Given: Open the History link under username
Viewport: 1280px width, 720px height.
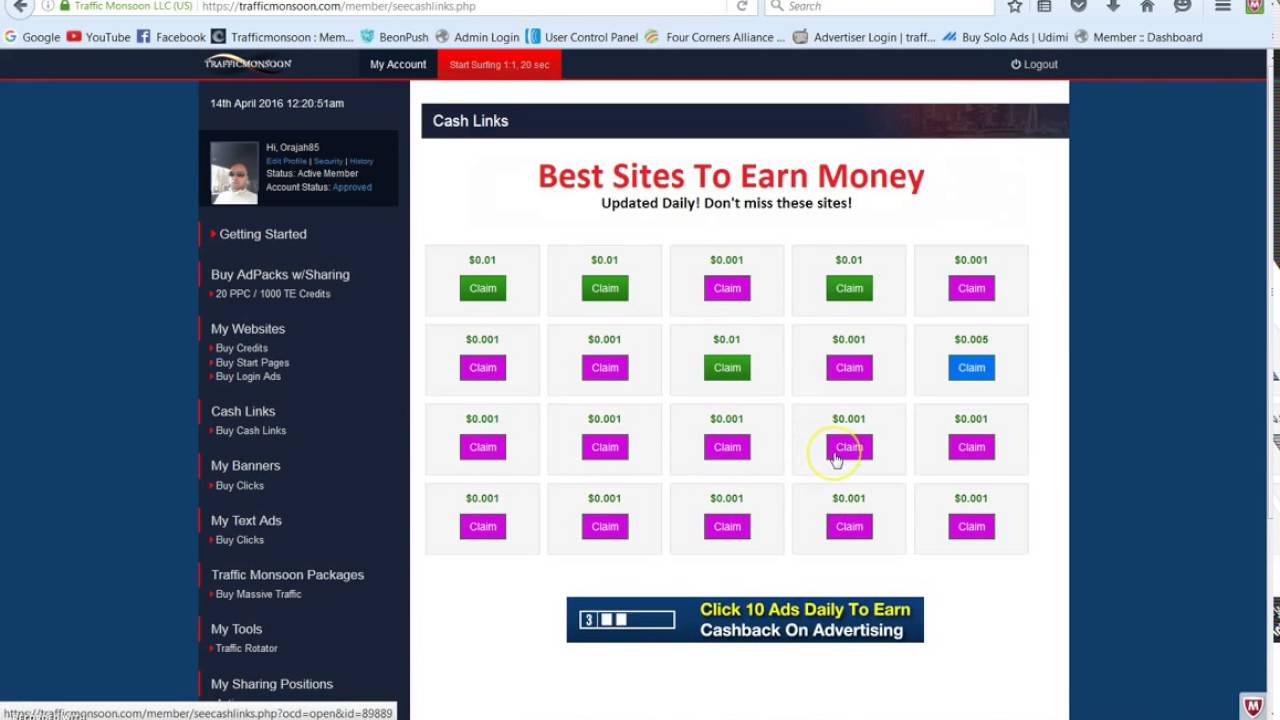Looking at the screenshot, I should pyautogui.click(x=361, y=161).
